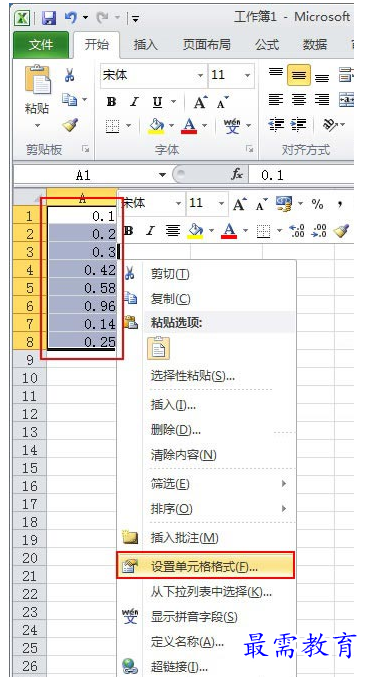
Task: Expand the Name Box dropdown arrow
Action: click(x=162, y=175)
